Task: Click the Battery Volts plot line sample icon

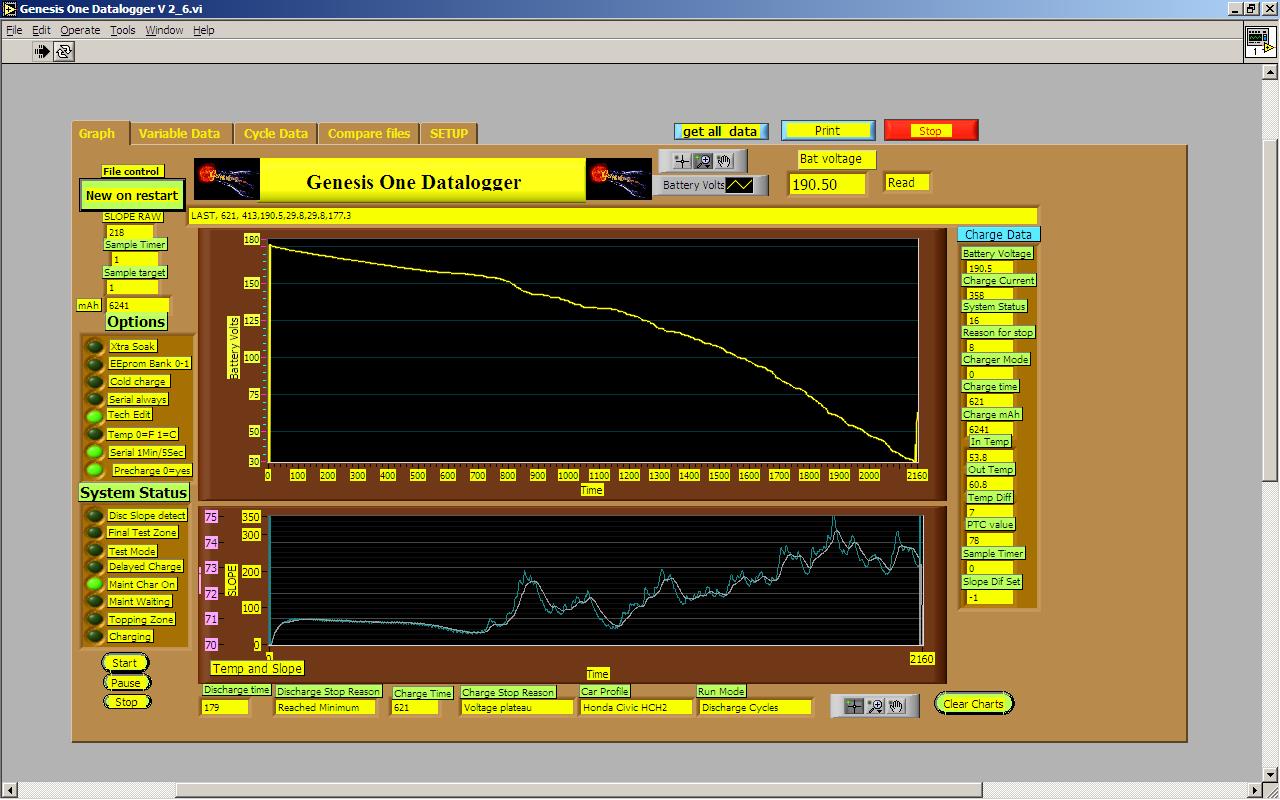Action: (x=740, y=185)
